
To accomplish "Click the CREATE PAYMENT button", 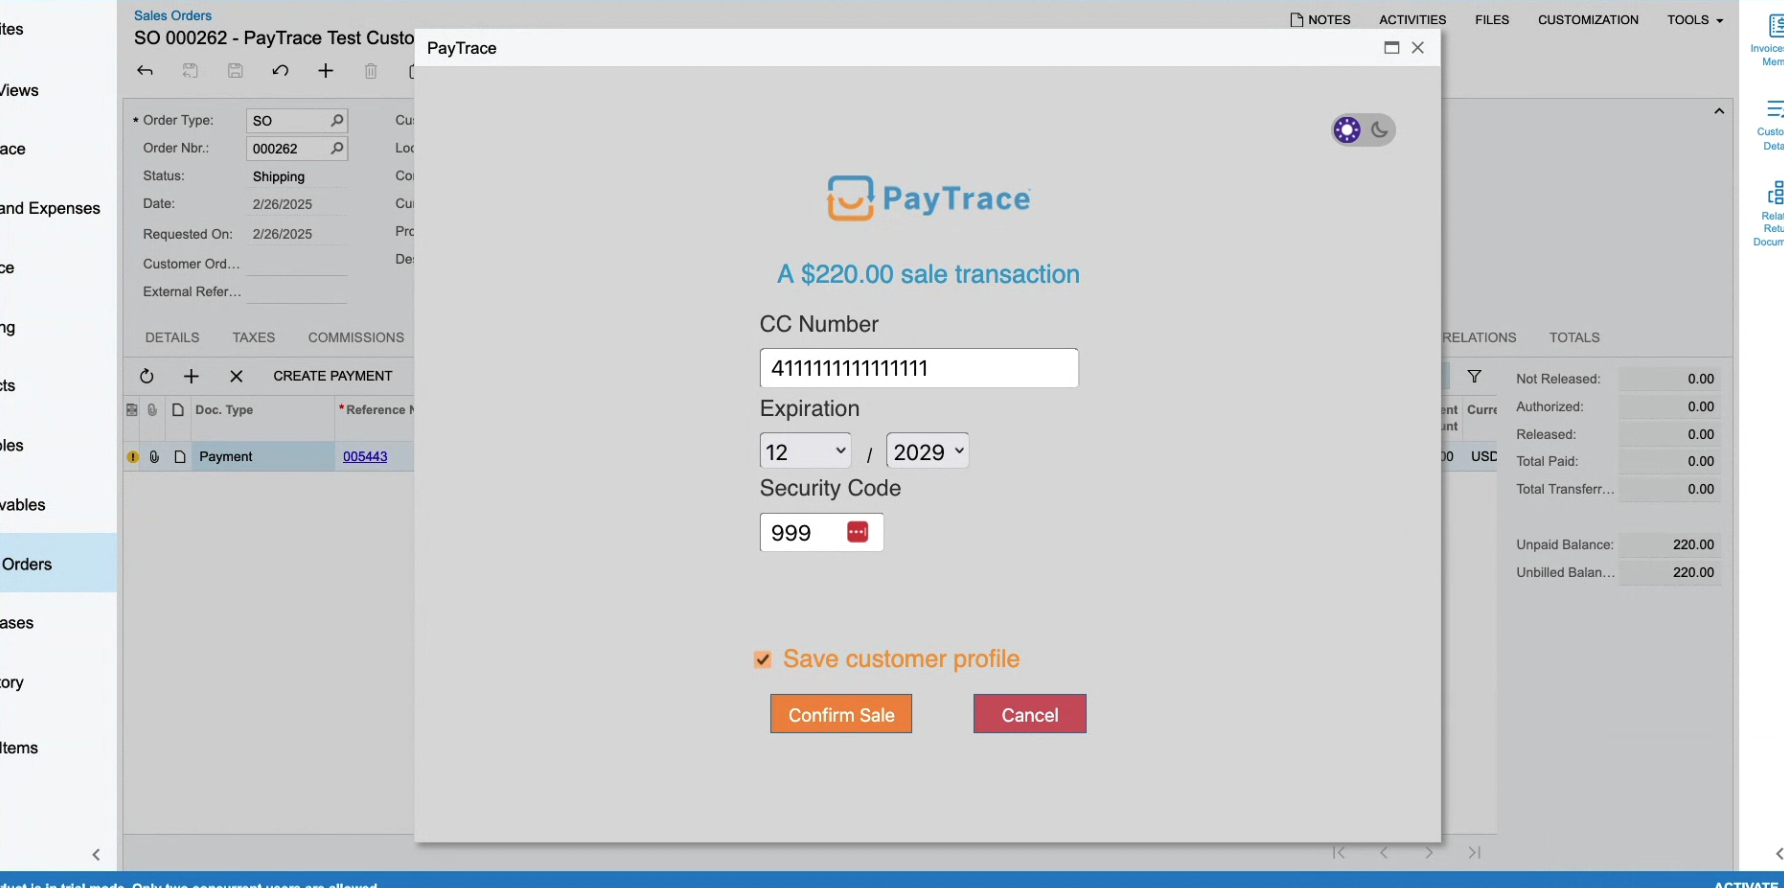I will click(x=333, y=376).
